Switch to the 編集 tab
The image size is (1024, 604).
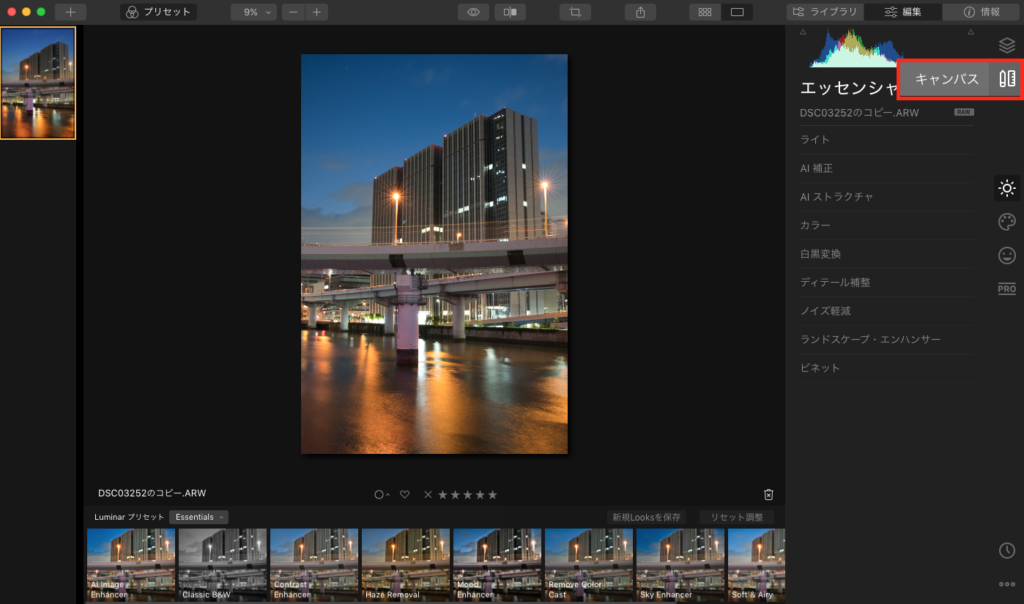point(903,12)
